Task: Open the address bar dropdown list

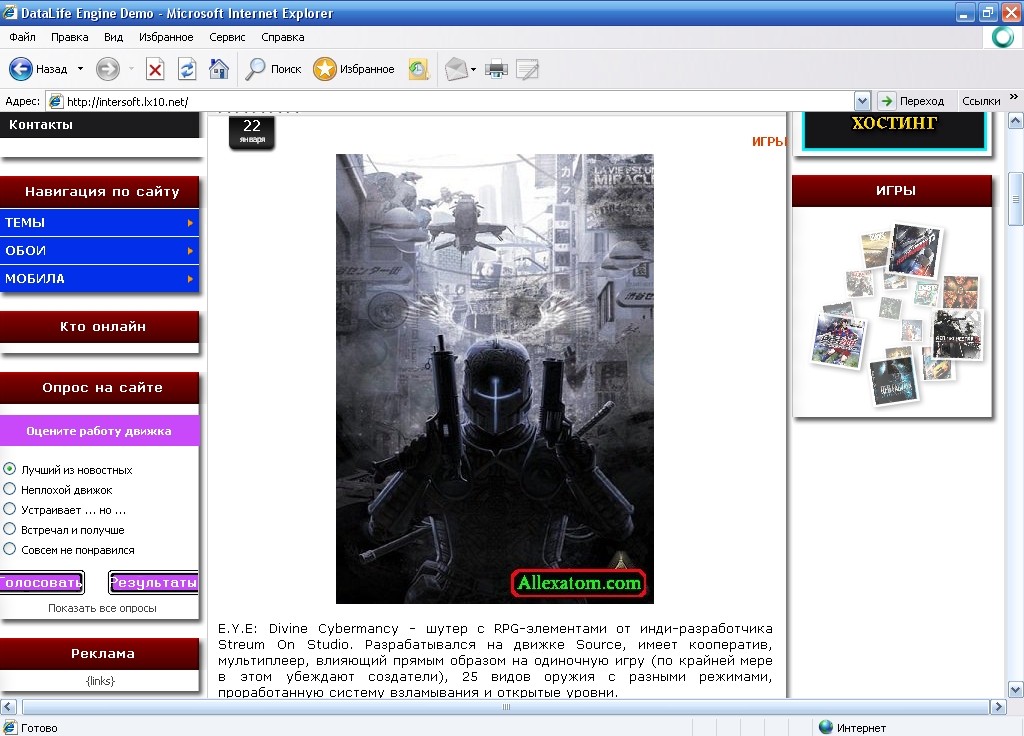Action: point(862,101)
